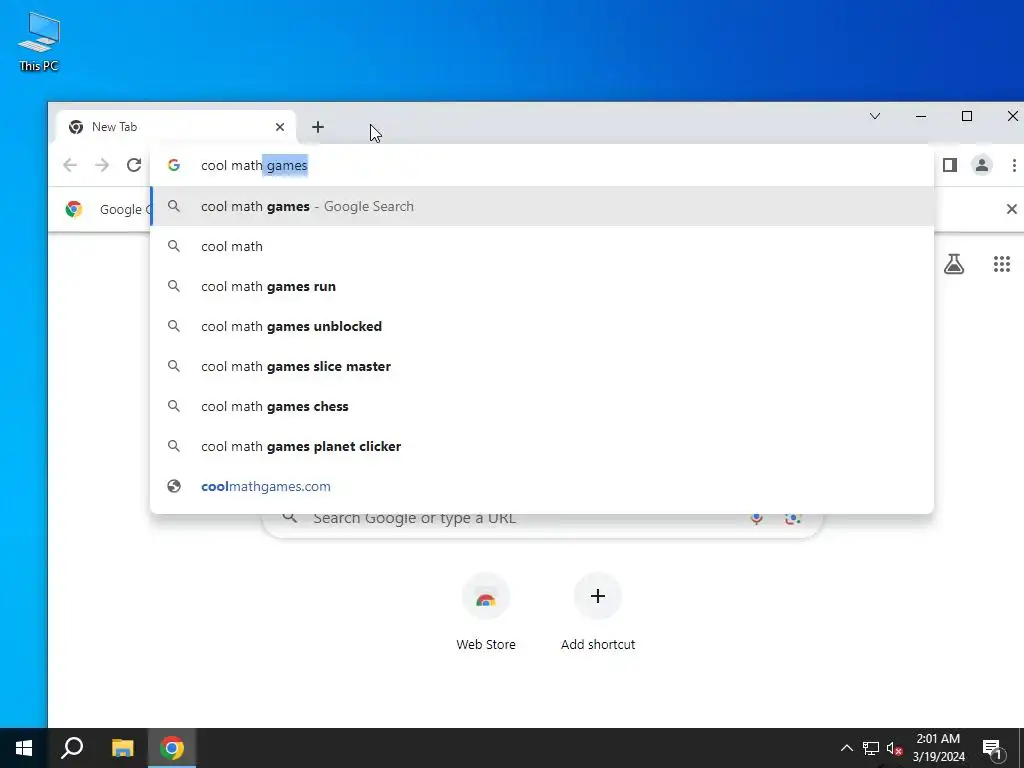This screenshot has height=768, width=1024.
Task: Open the Chrome profile avatar icon
Action: pyautogui.click(x=982, y=165)
